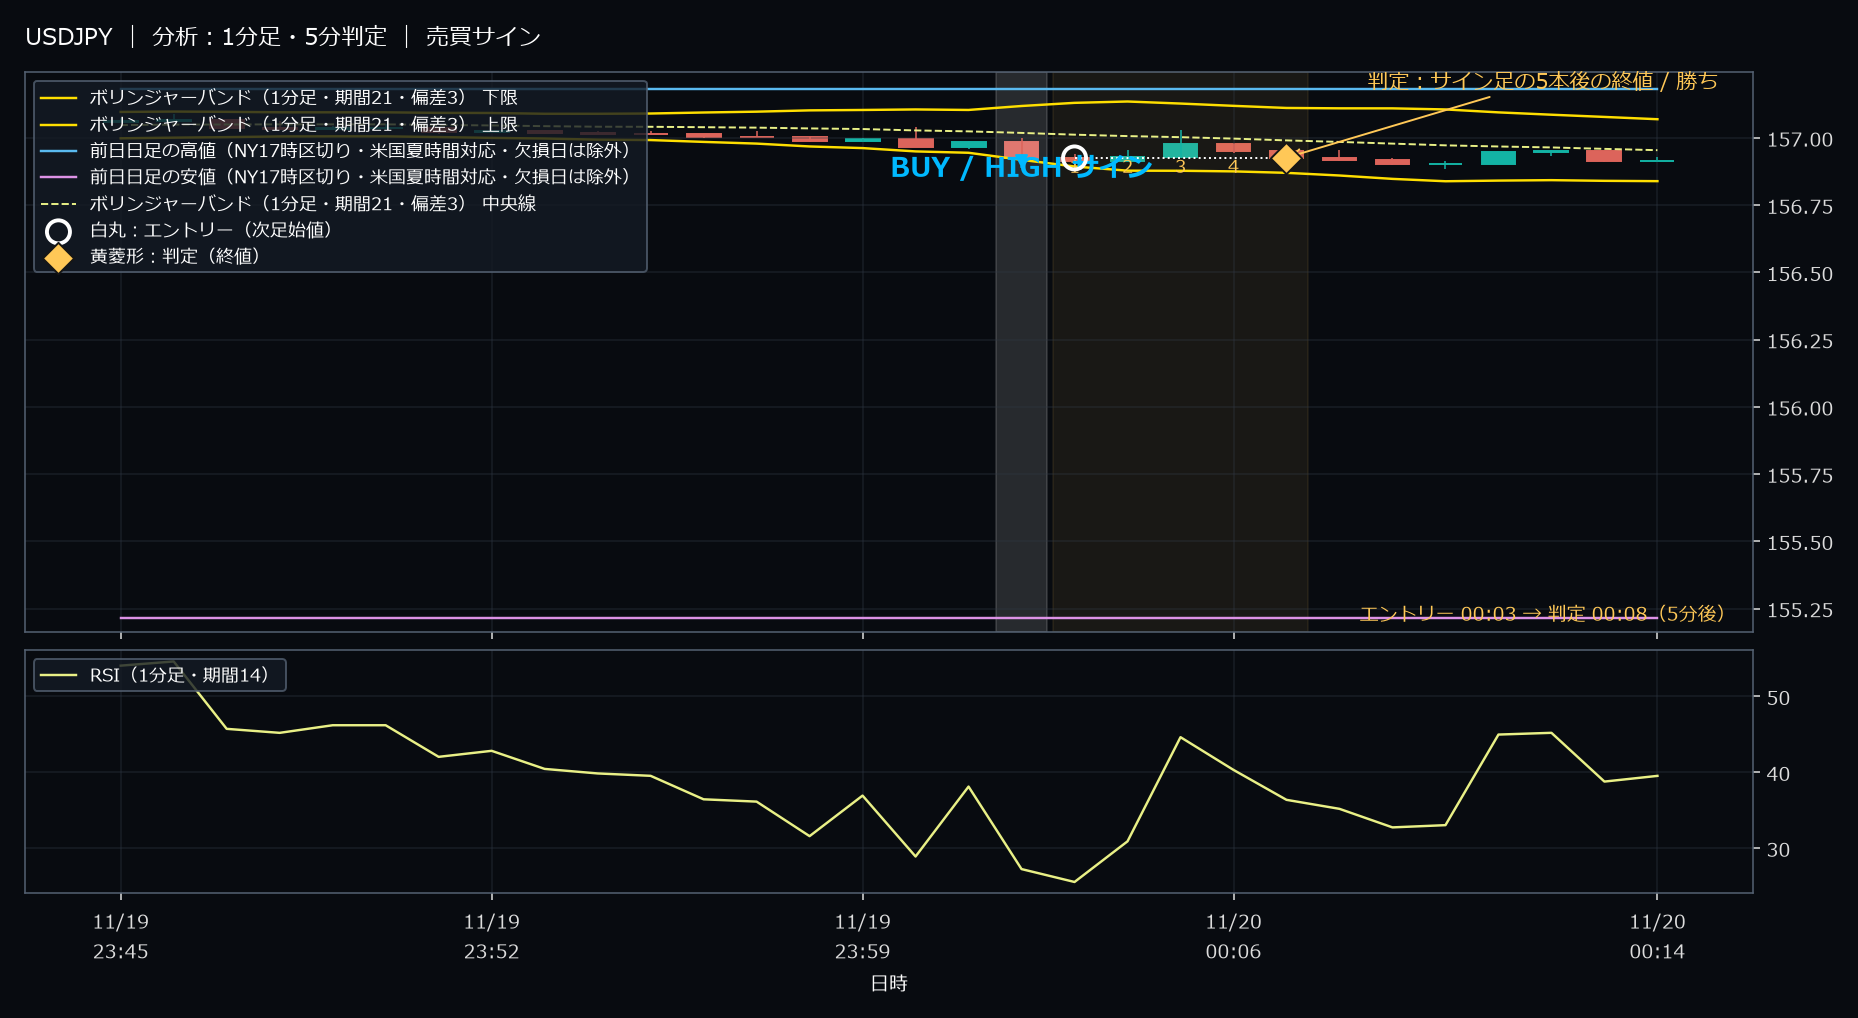Click the white circle icon in legend
The height and width of the screenshot is (1018, 1858).
pyautogui.click(x=59, y=232)
